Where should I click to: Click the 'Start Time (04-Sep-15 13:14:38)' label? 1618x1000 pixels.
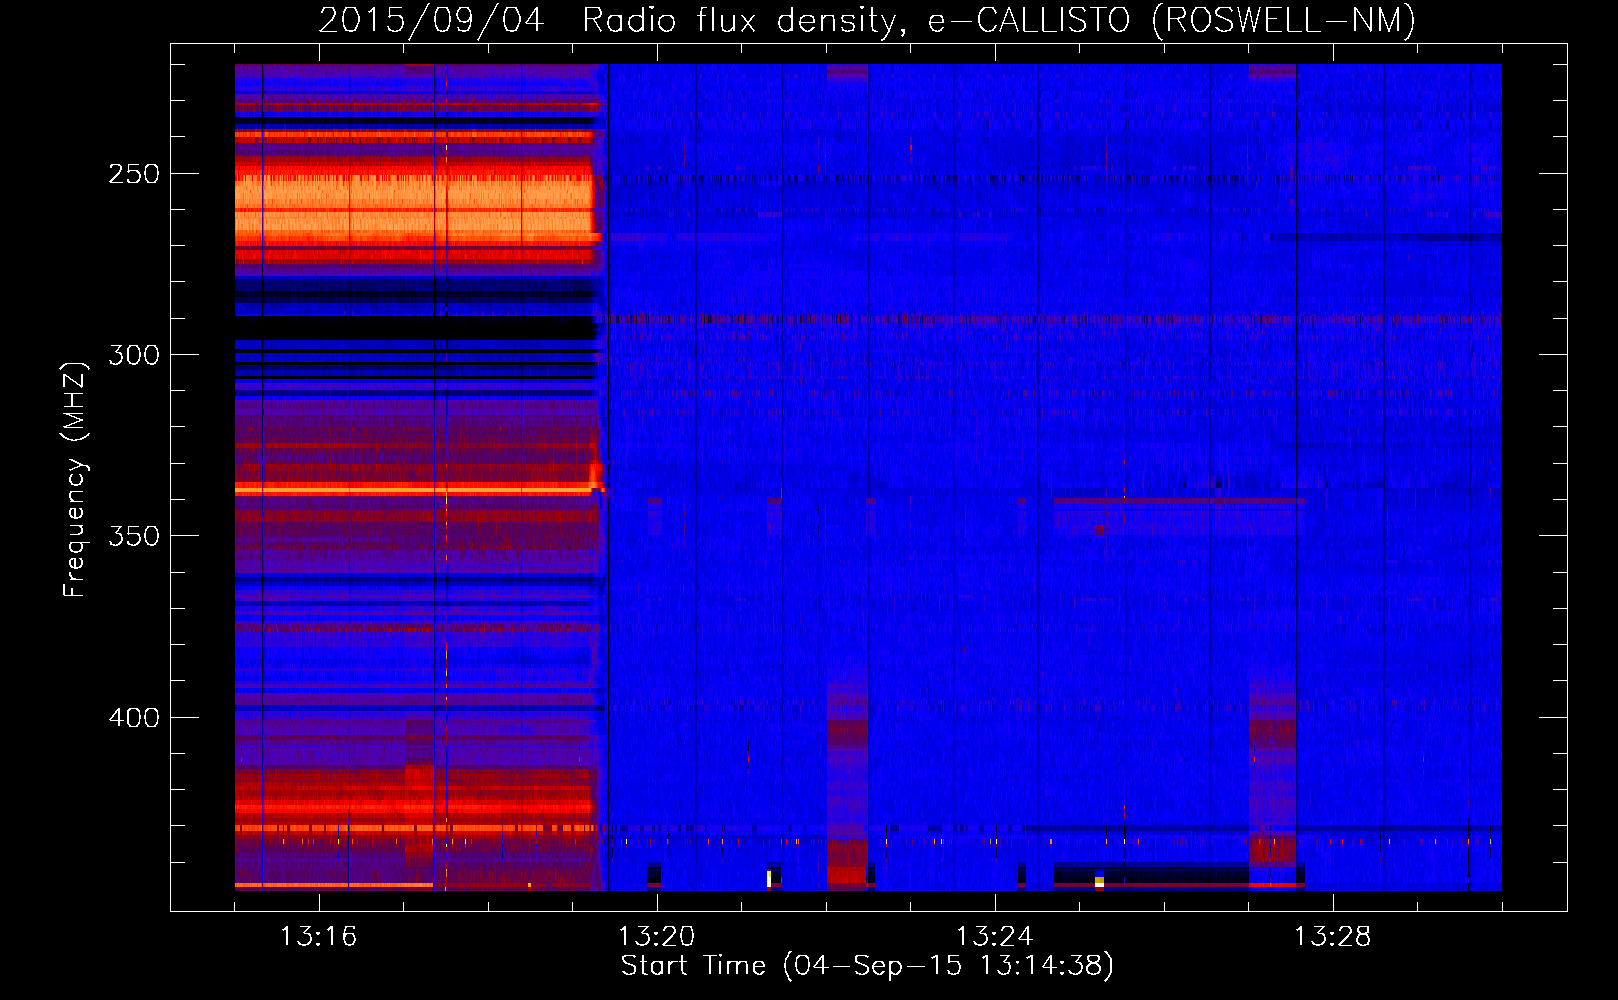[x=867, y=966]
